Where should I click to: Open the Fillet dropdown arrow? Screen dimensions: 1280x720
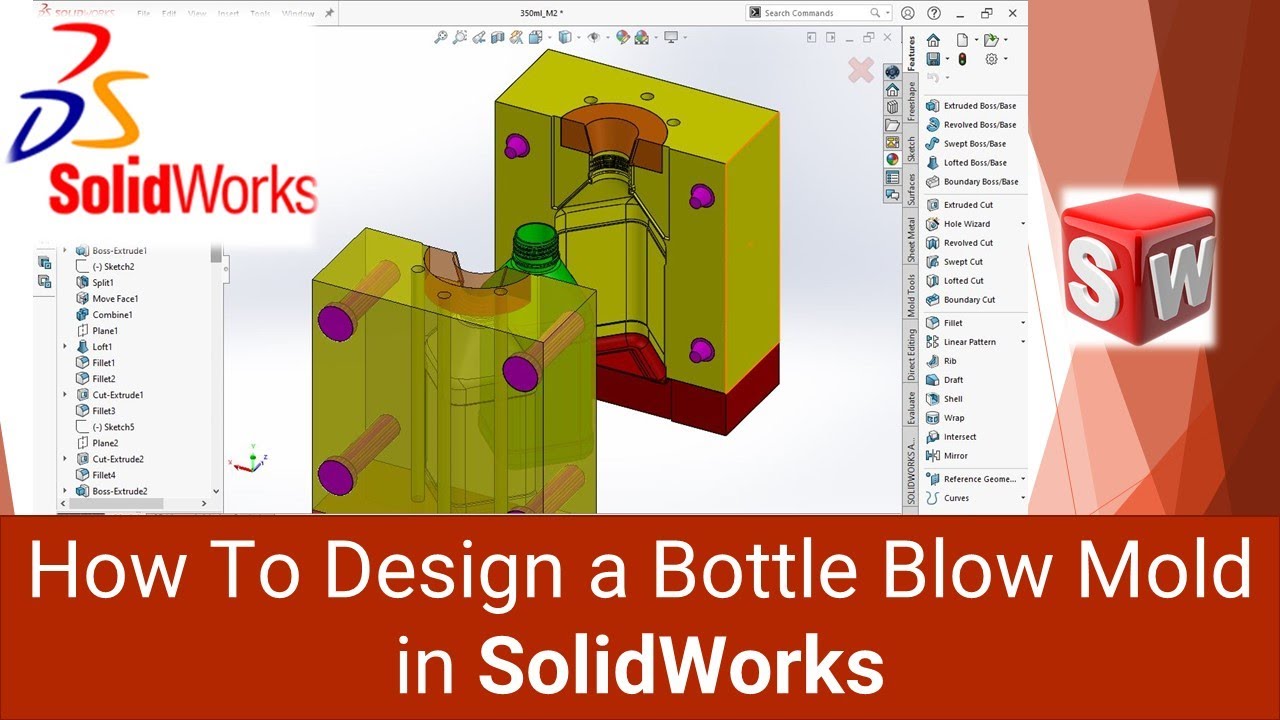coord(1023,323)
